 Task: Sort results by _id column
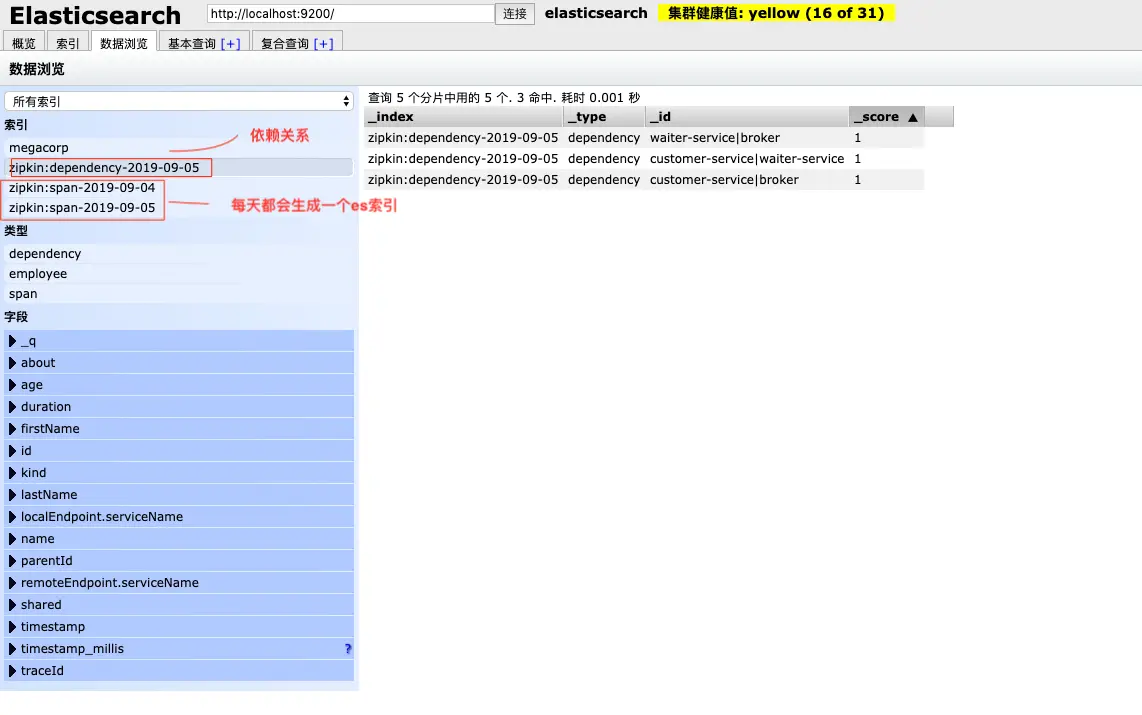coord(747,116)
